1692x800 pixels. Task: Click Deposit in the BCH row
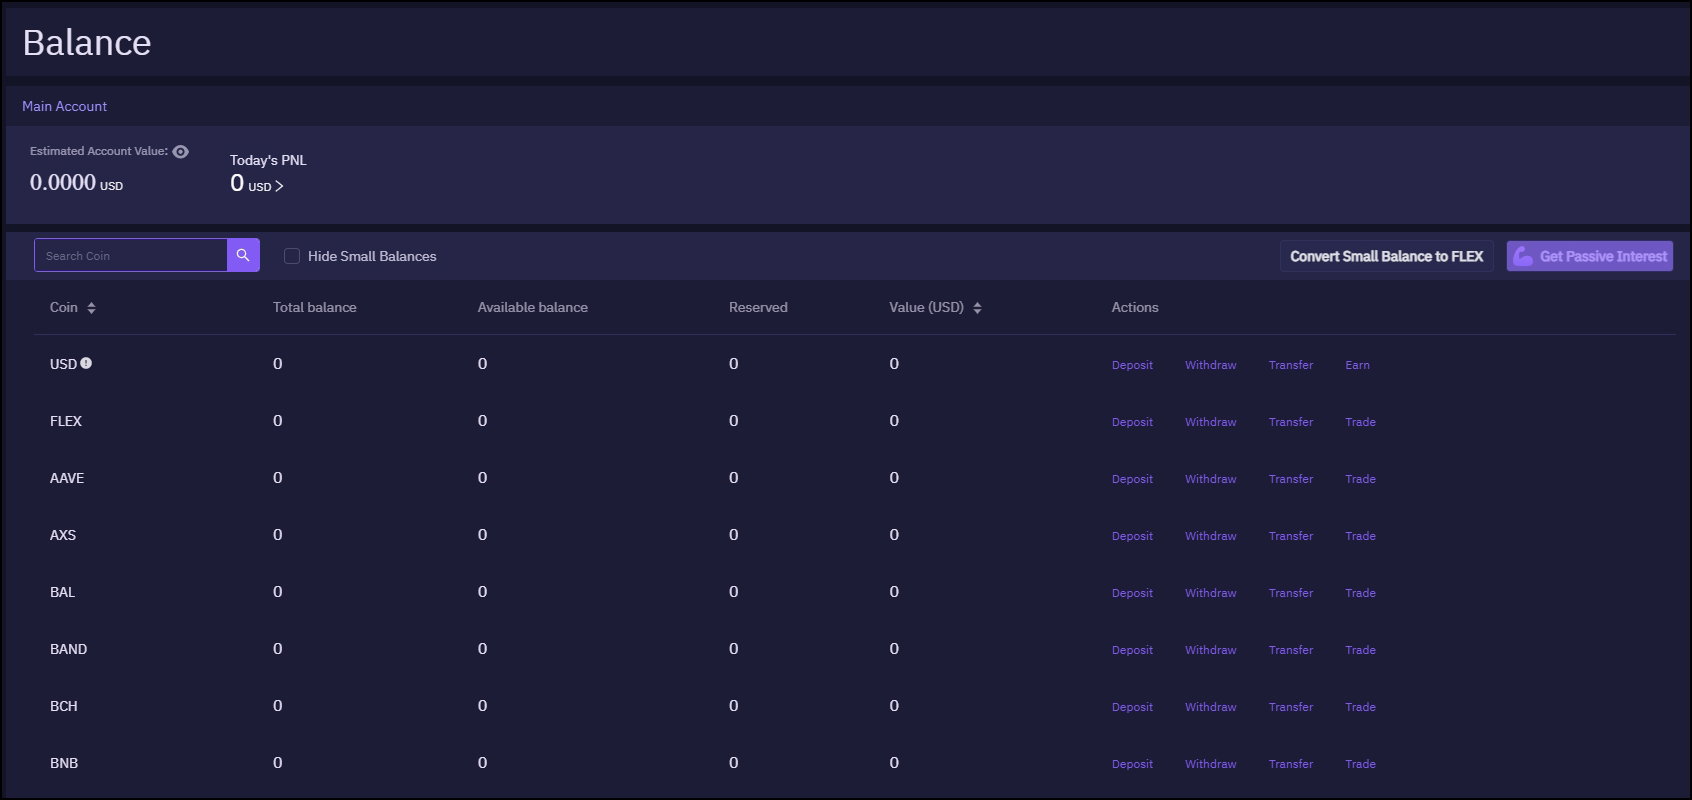(x=1132, y=707)
